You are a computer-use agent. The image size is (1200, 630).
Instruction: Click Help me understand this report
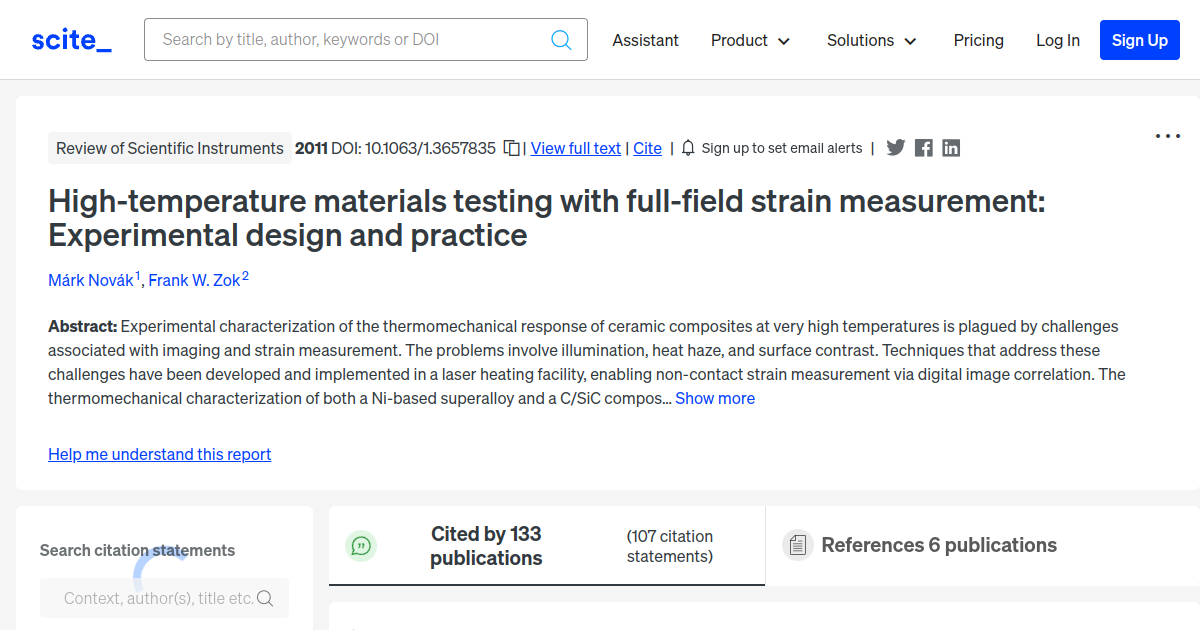point(160,454)
